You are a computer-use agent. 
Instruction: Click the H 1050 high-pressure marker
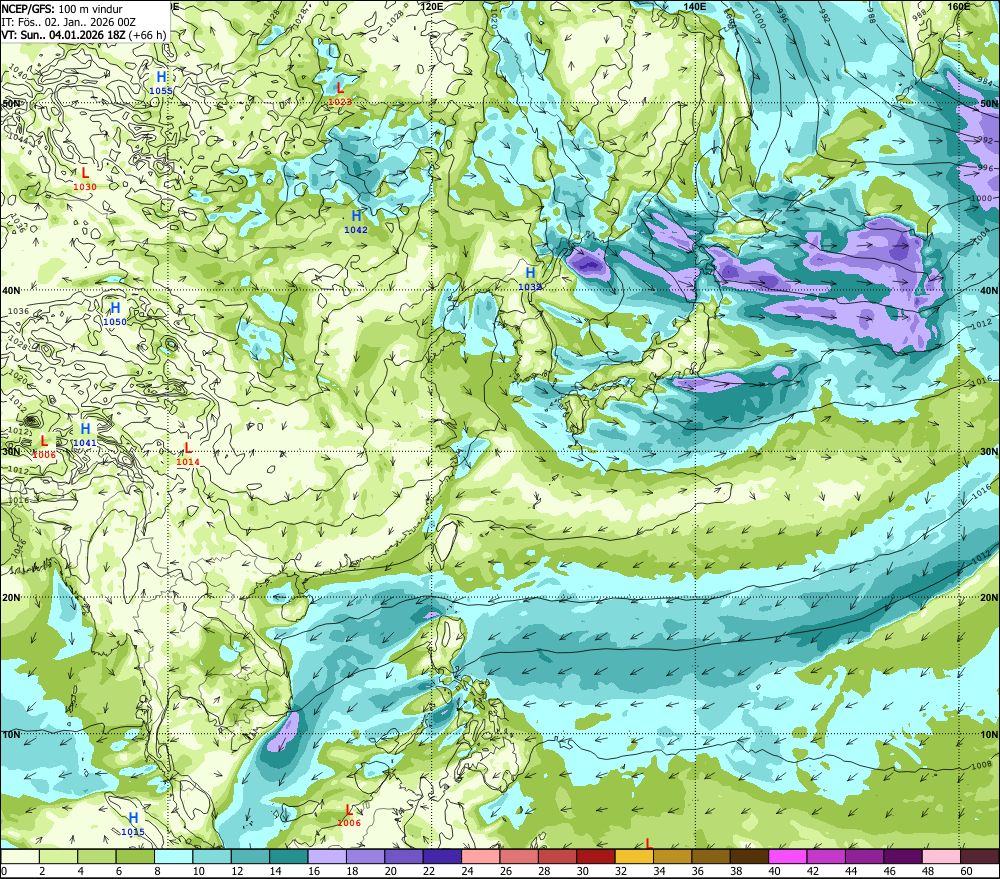pos(115,314)
